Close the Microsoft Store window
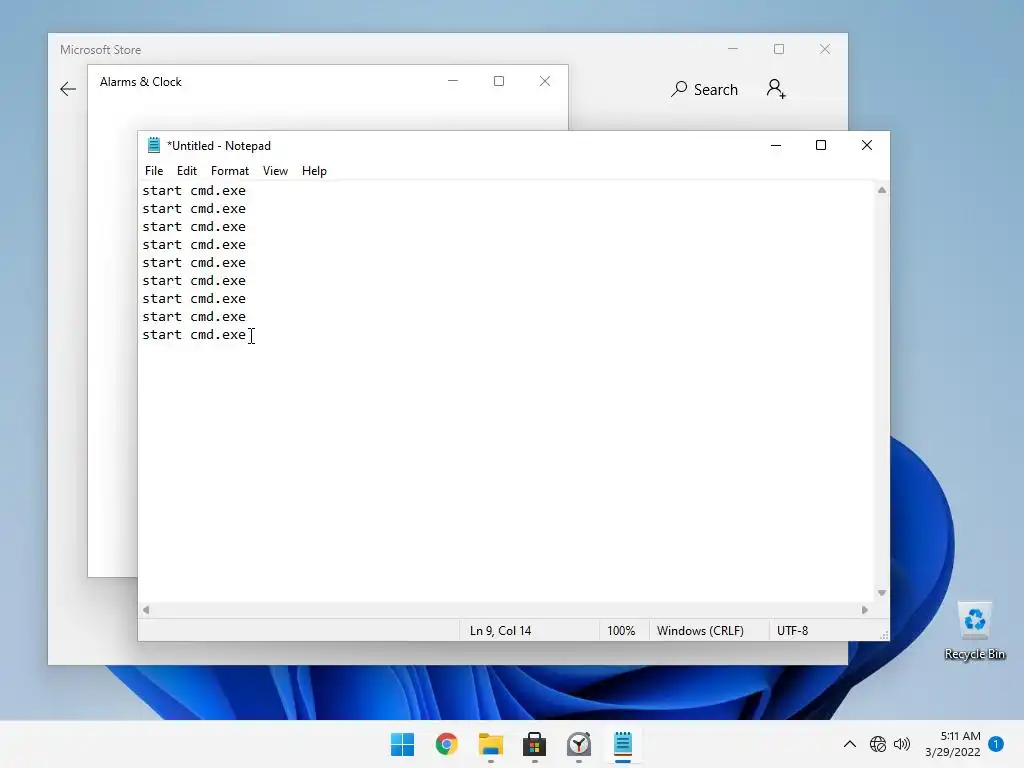Viewport: 1024px width, 768px height. (825, 49)
